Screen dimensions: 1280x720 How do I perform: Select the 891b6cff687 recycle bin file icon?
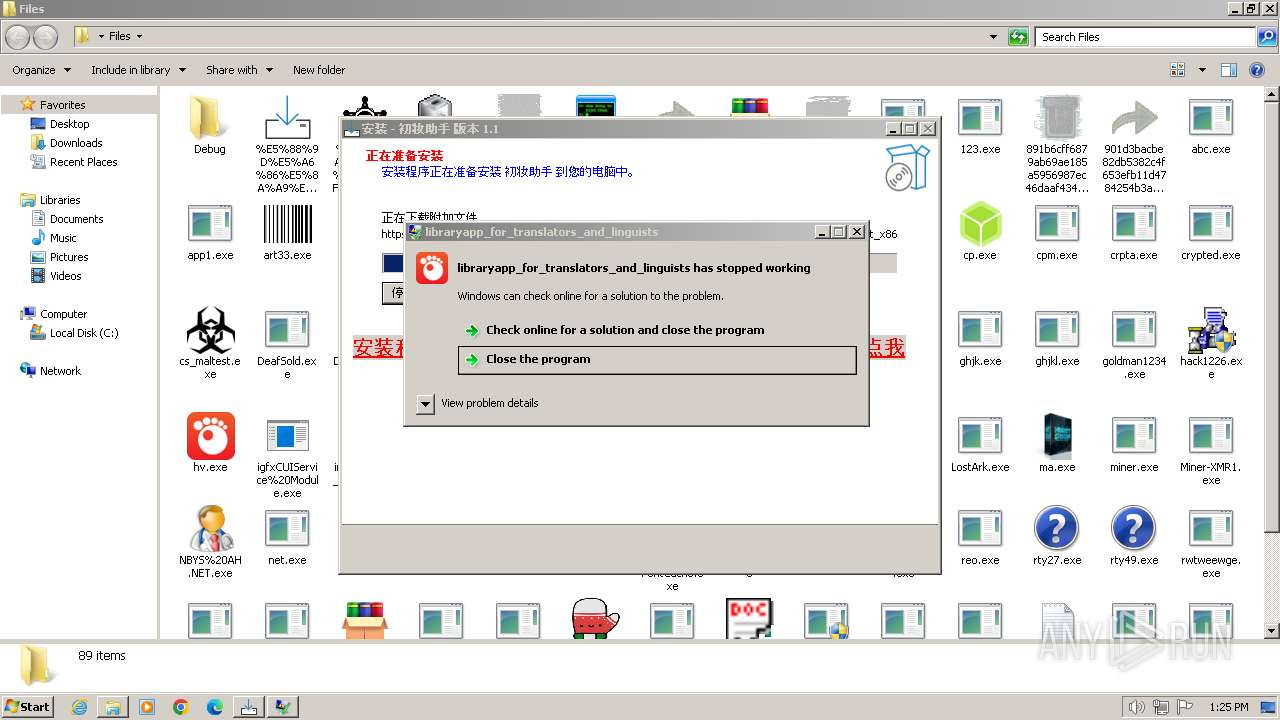(1057, 118)
